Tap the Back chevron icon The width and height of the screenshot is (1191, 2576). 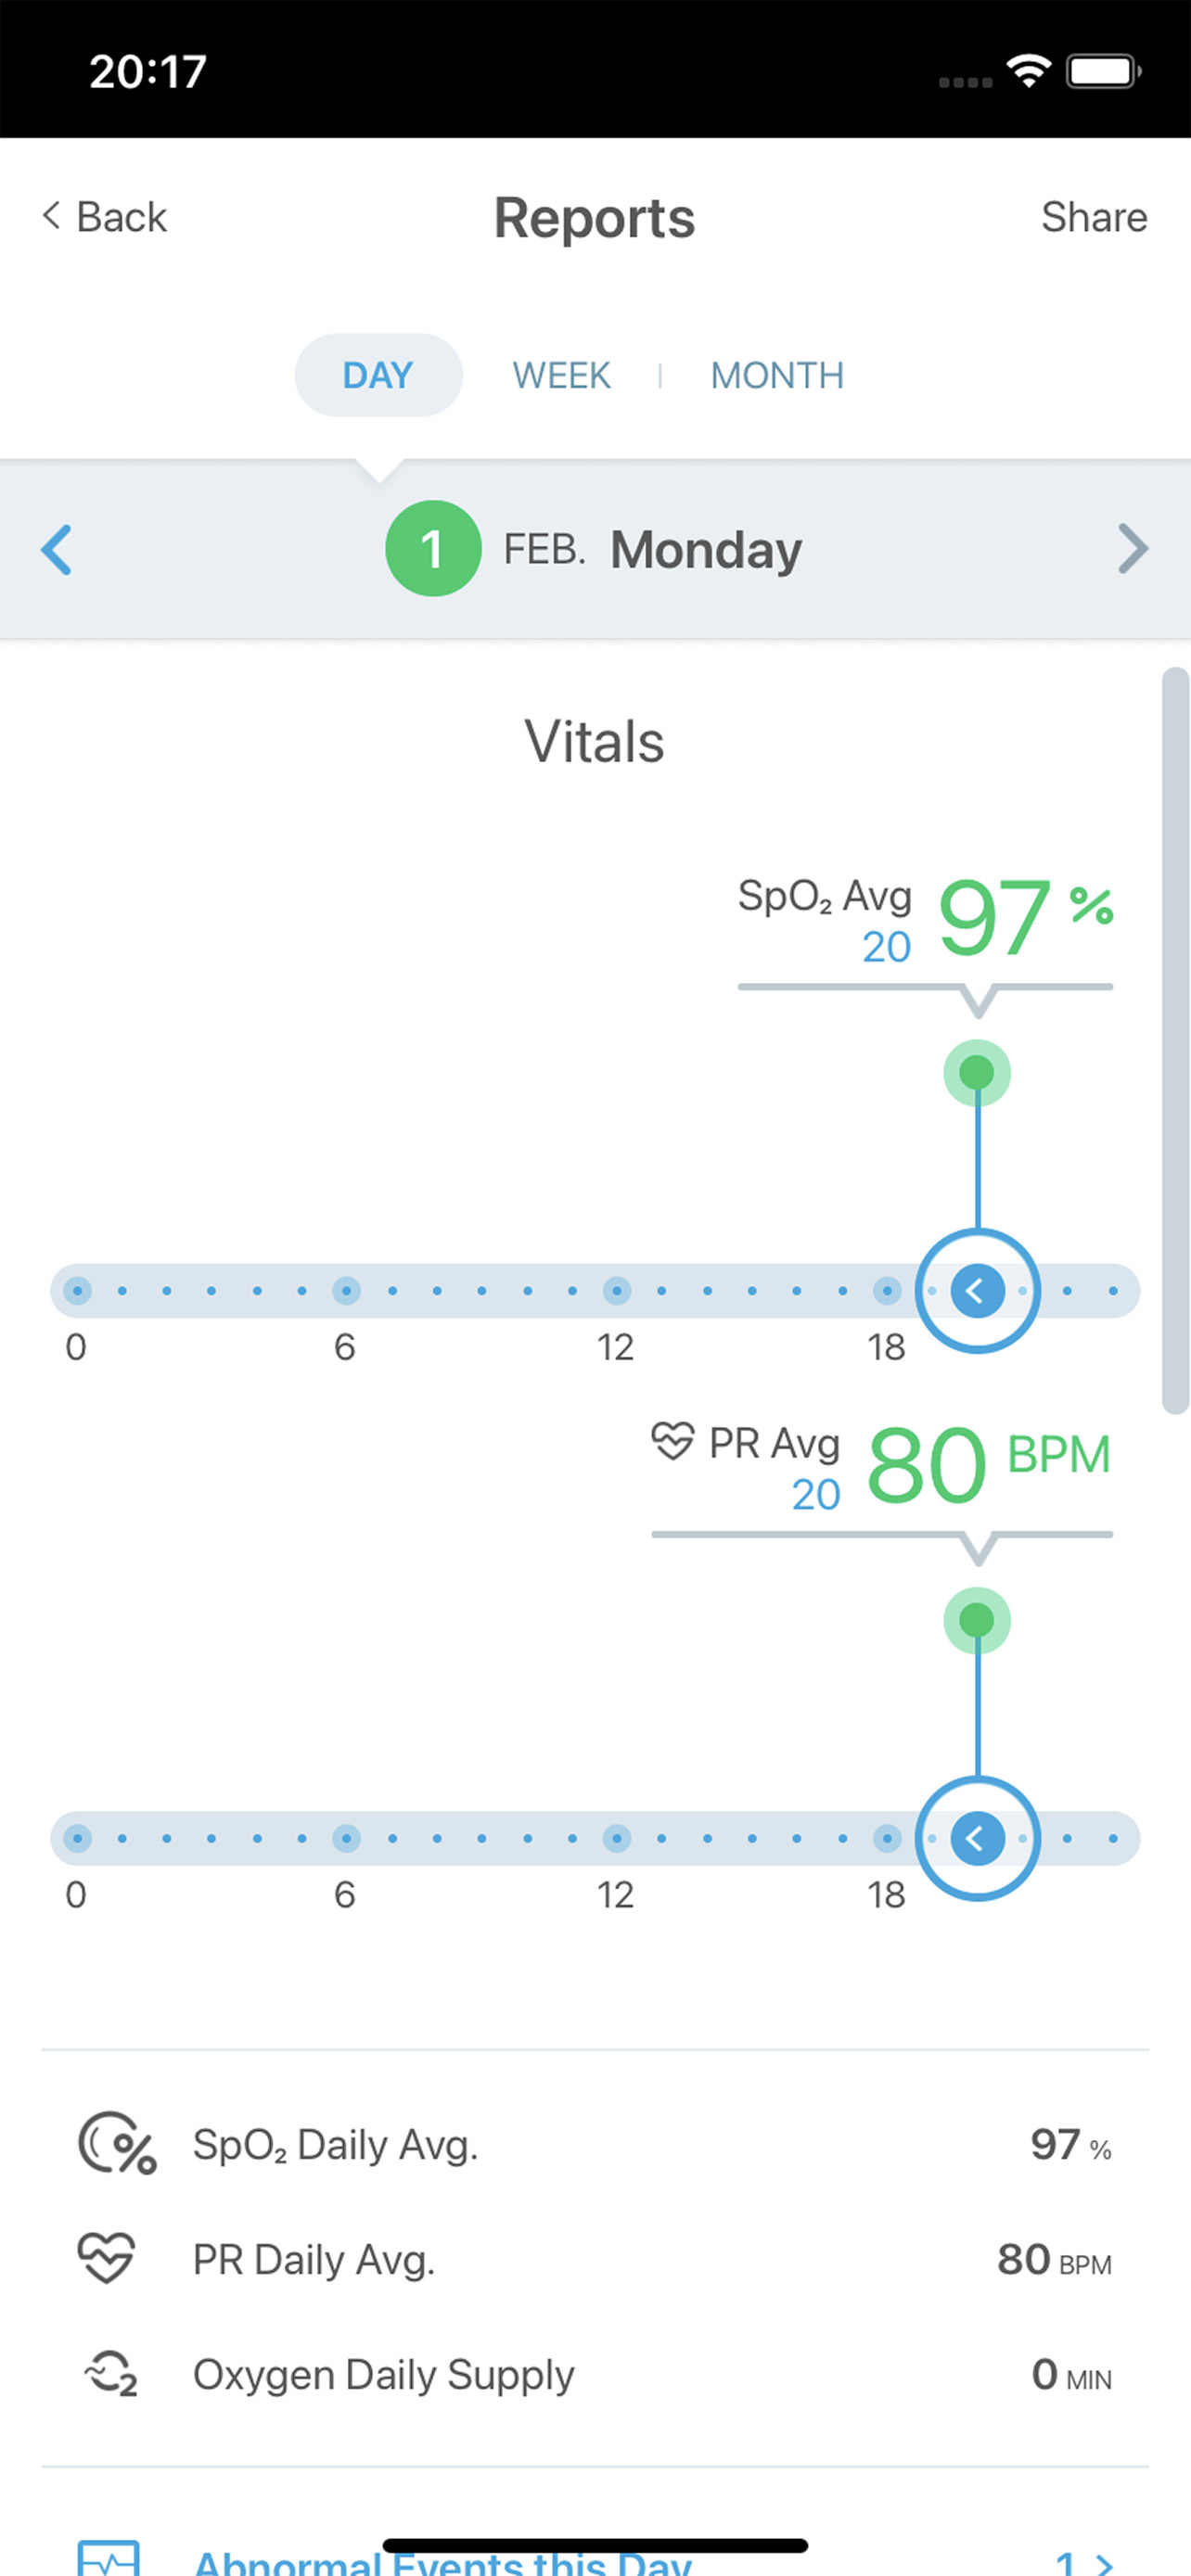coord(52,216)
